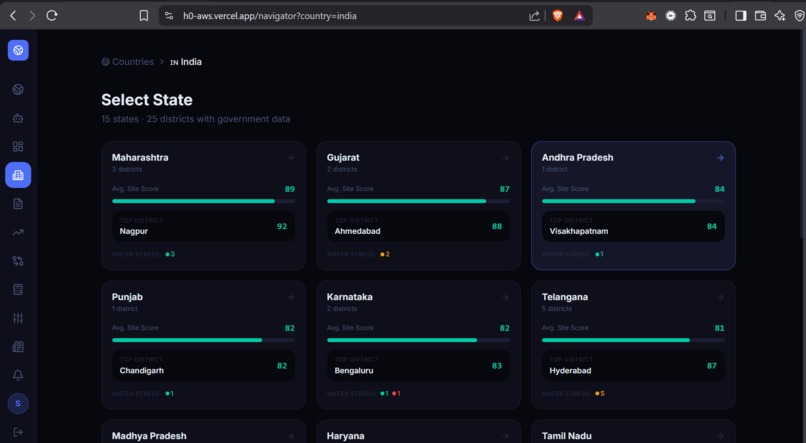
Task: Open the Andhra Pradesh card arrow
Action: [721, 158]
